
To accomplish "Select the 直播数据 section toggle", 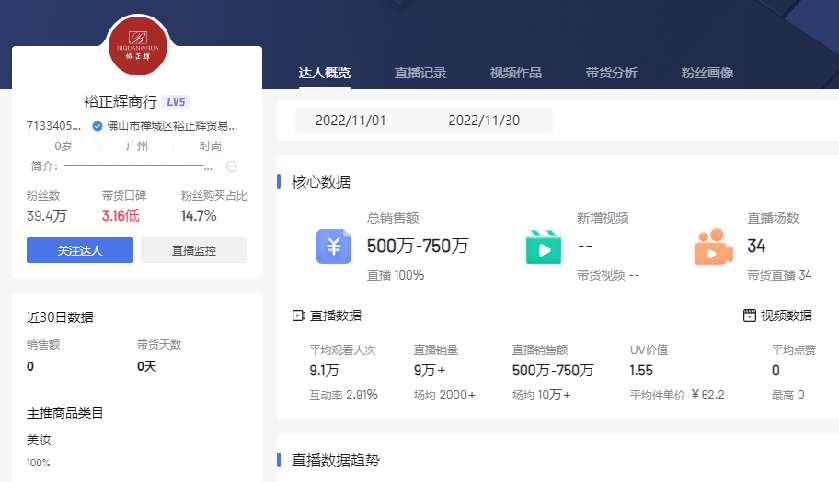I will (327, 316).
